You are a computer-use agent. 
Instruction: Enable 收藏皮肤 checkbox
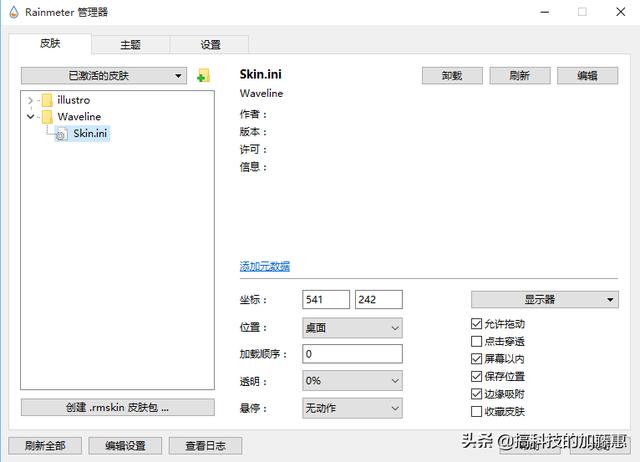click(x=476, y=411)
